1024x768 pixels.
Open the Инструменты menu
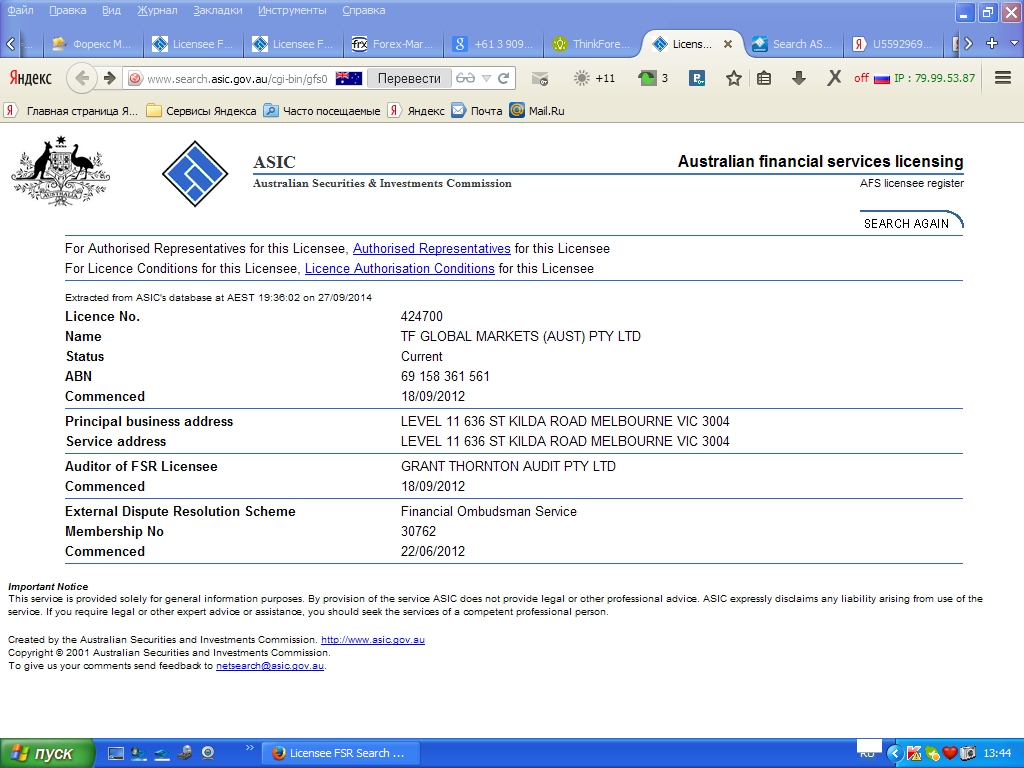click(x=292, y=10)
